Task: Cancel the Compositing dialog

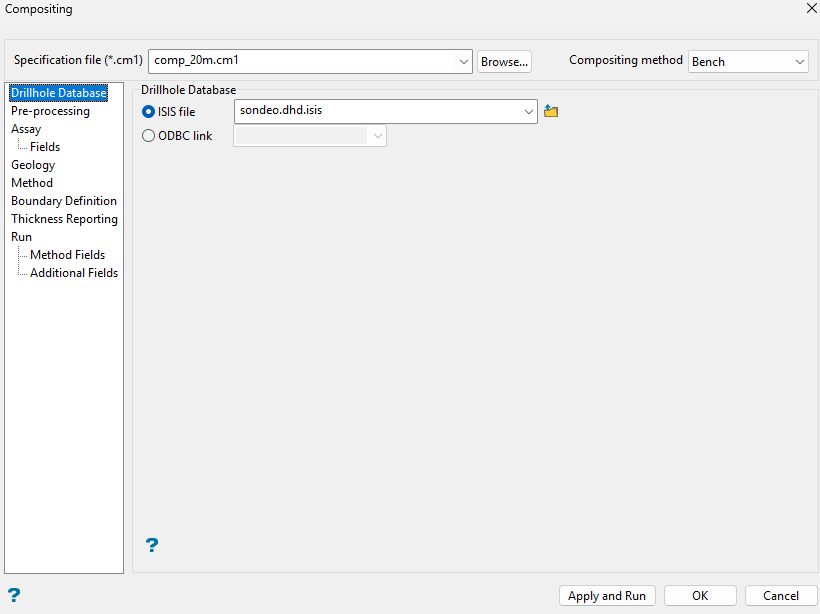Action: tap(781, 596)
